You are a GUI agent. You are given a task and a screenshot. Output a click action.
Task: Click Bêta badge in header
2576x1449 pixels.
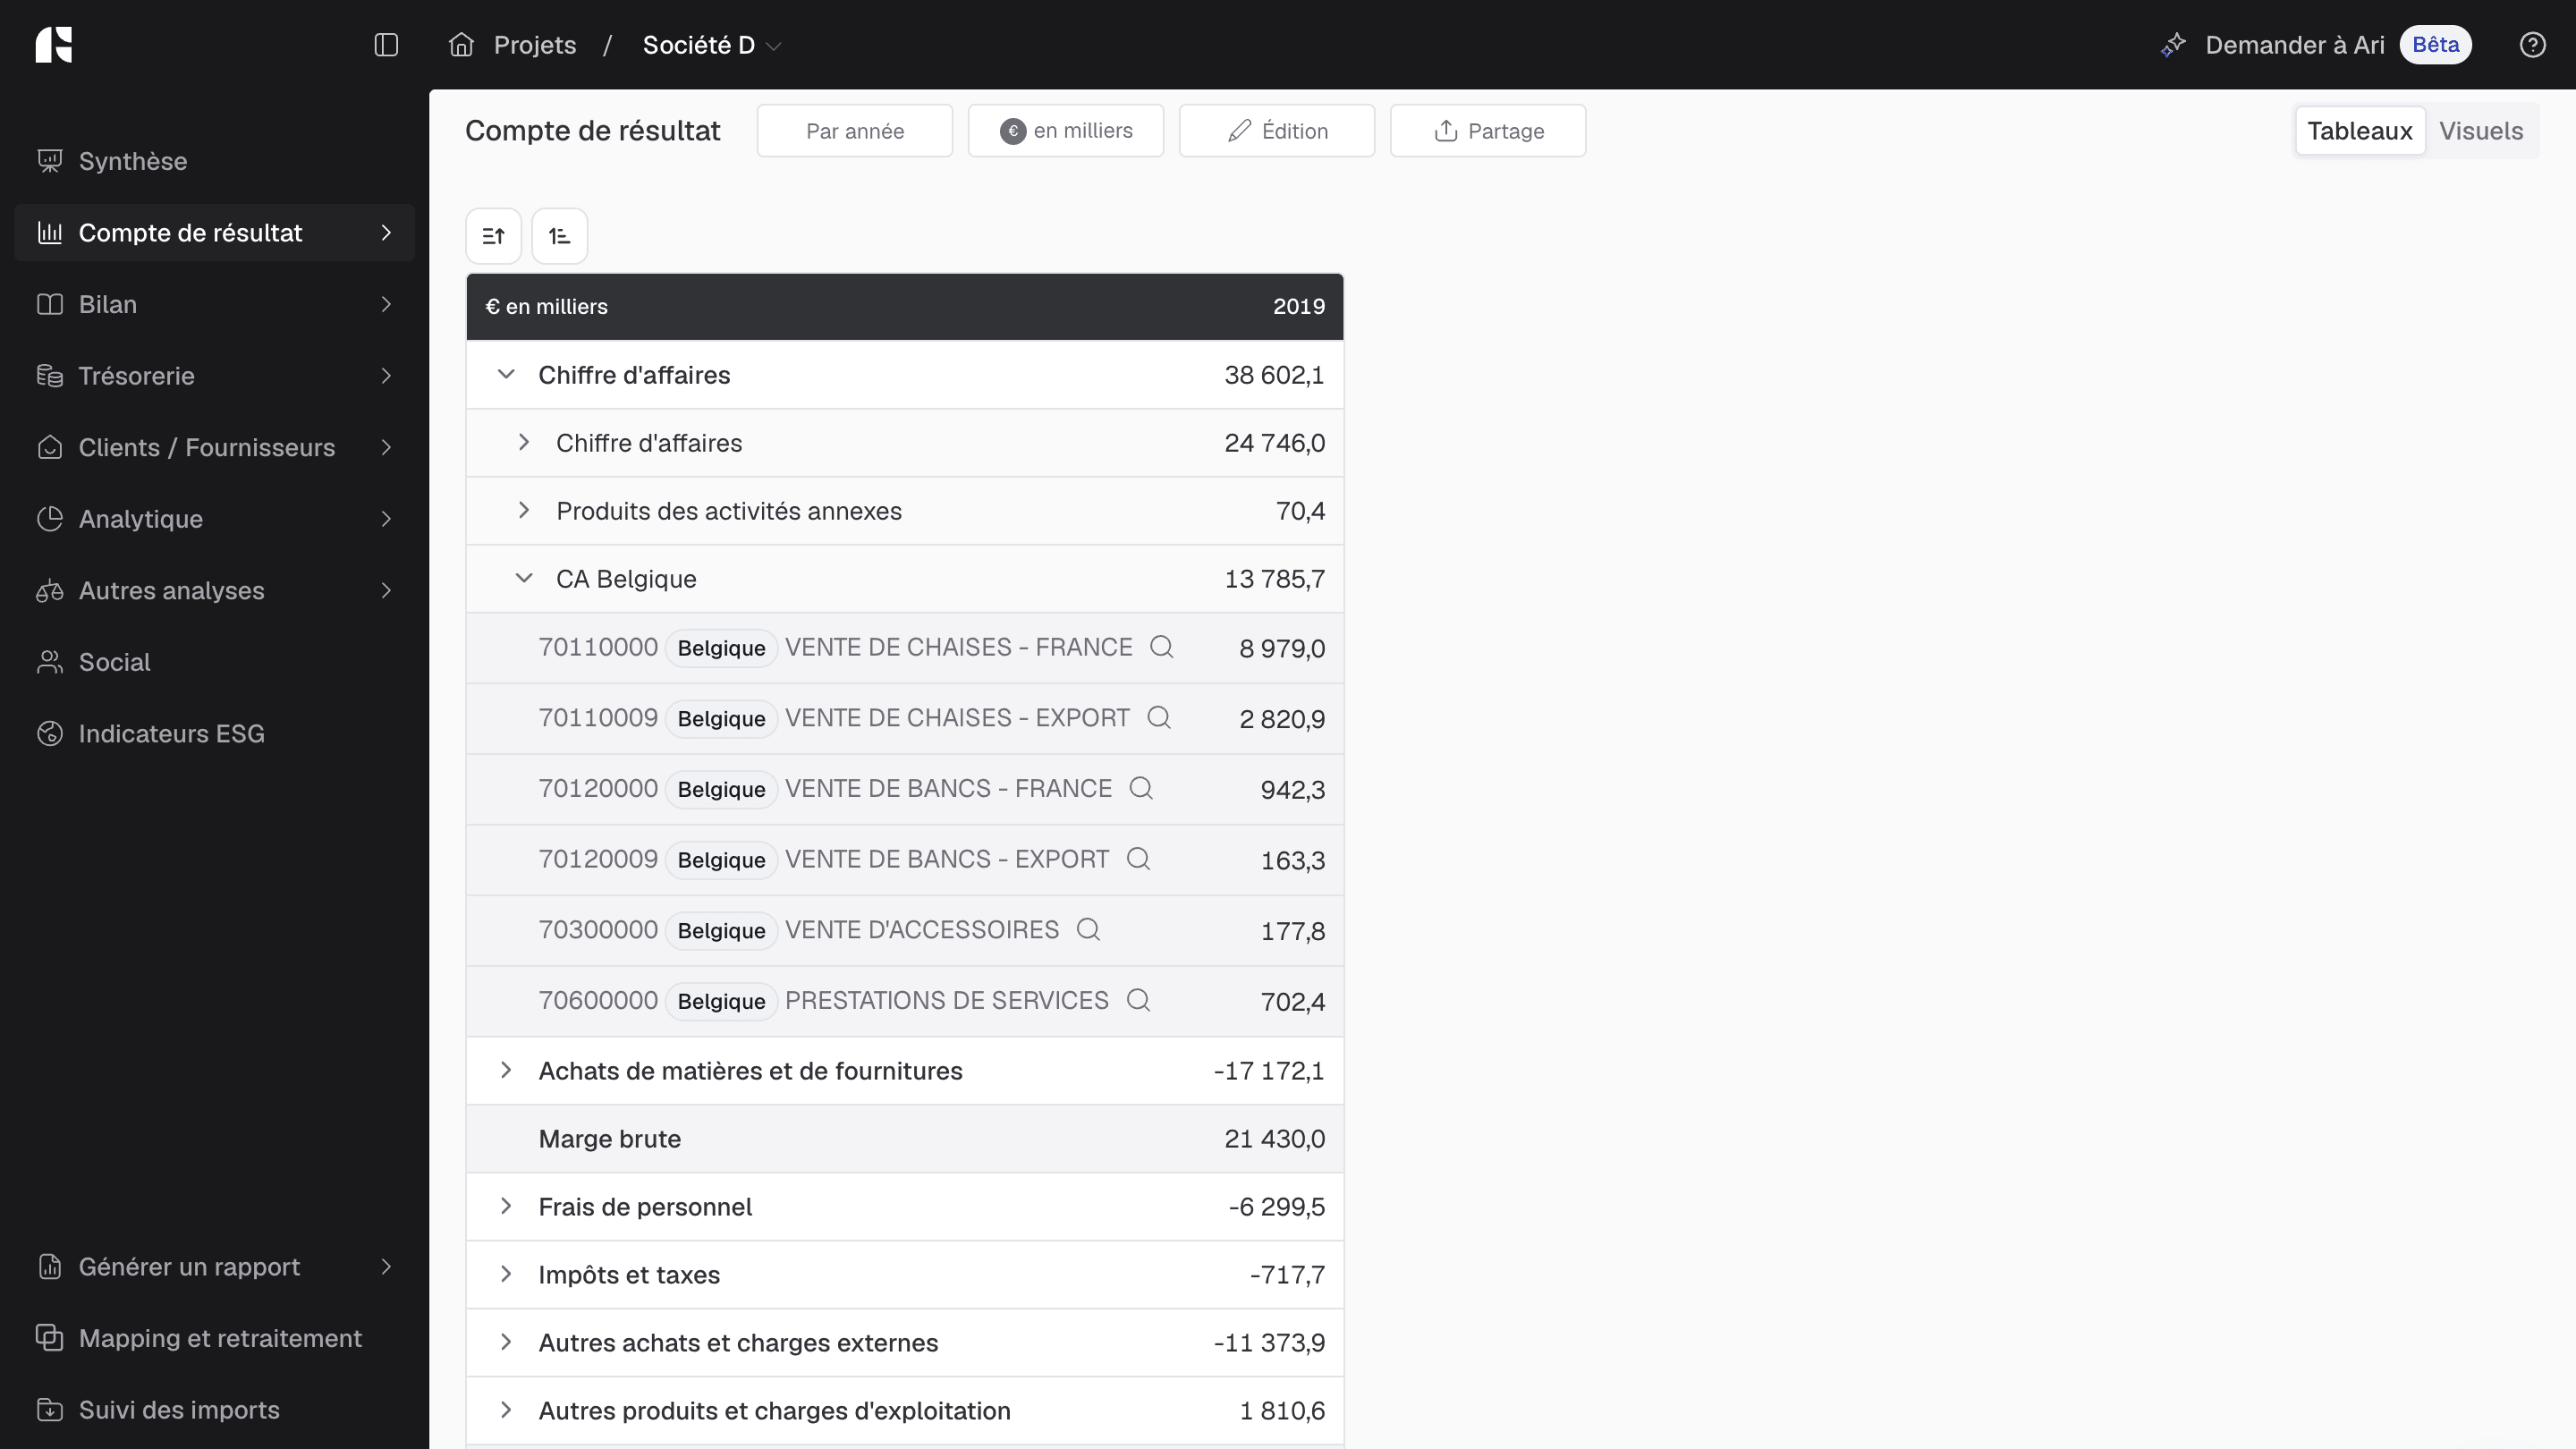(2435, 45)
